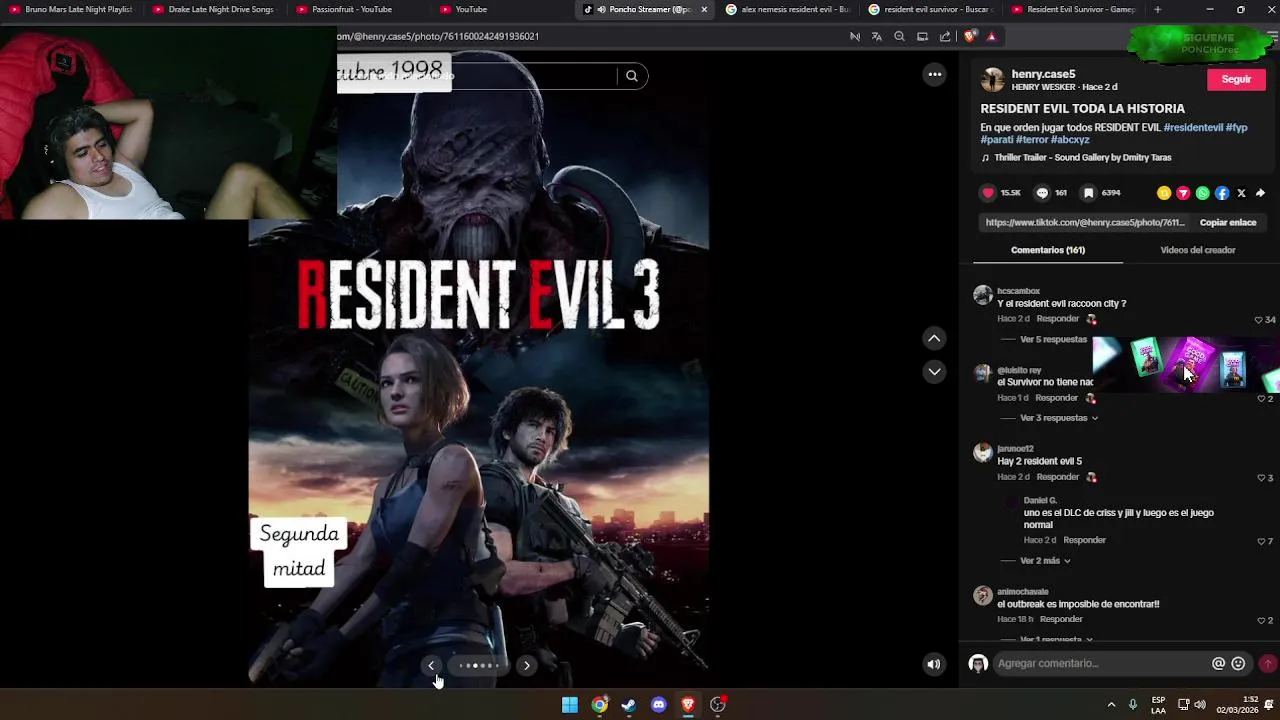Show the previous photo in the slideshow
Image resolution: width=1280 pixels, height=720 pixels.
431,665
